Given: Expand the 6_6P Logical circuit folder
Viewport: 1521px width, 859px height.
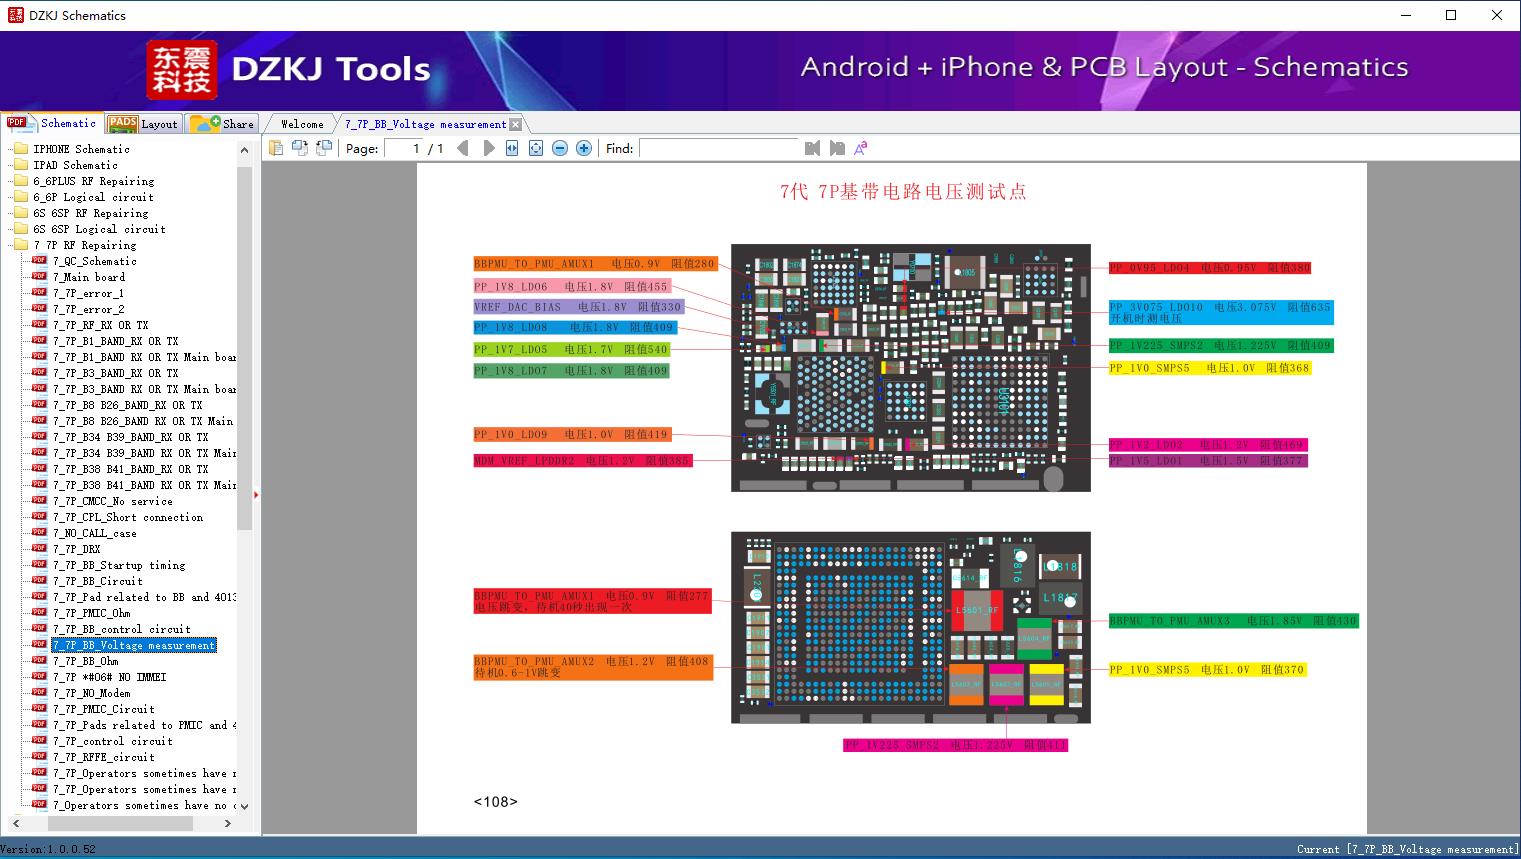Looking at the screenshot, I should [93, 197].
